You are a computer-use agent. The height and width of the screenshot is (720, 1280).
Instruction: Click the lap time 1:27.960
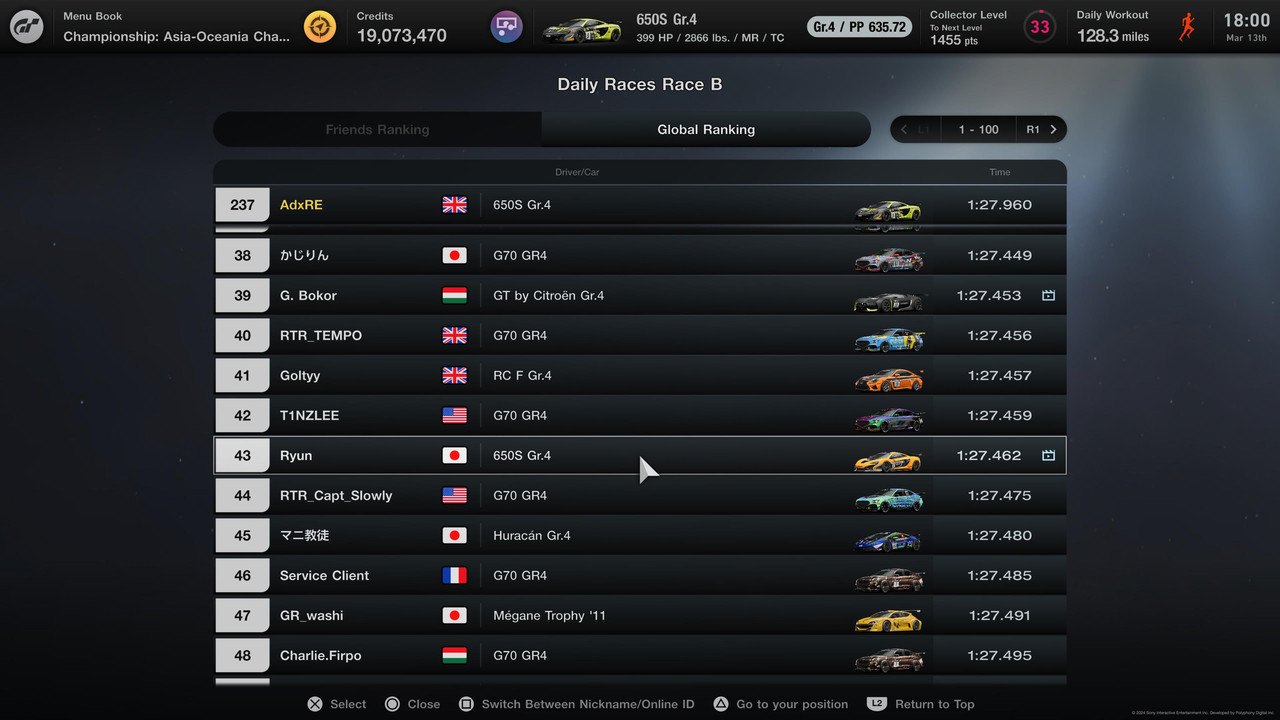(999, 205)
